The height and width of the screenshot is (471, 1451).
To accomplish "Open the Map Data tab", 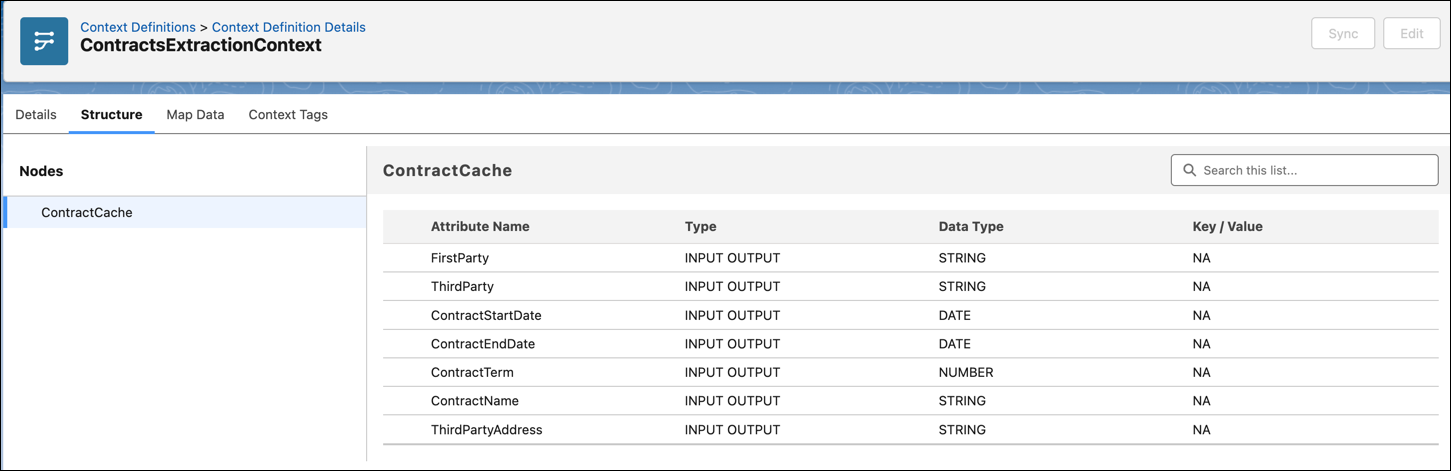I will point(195,114).
